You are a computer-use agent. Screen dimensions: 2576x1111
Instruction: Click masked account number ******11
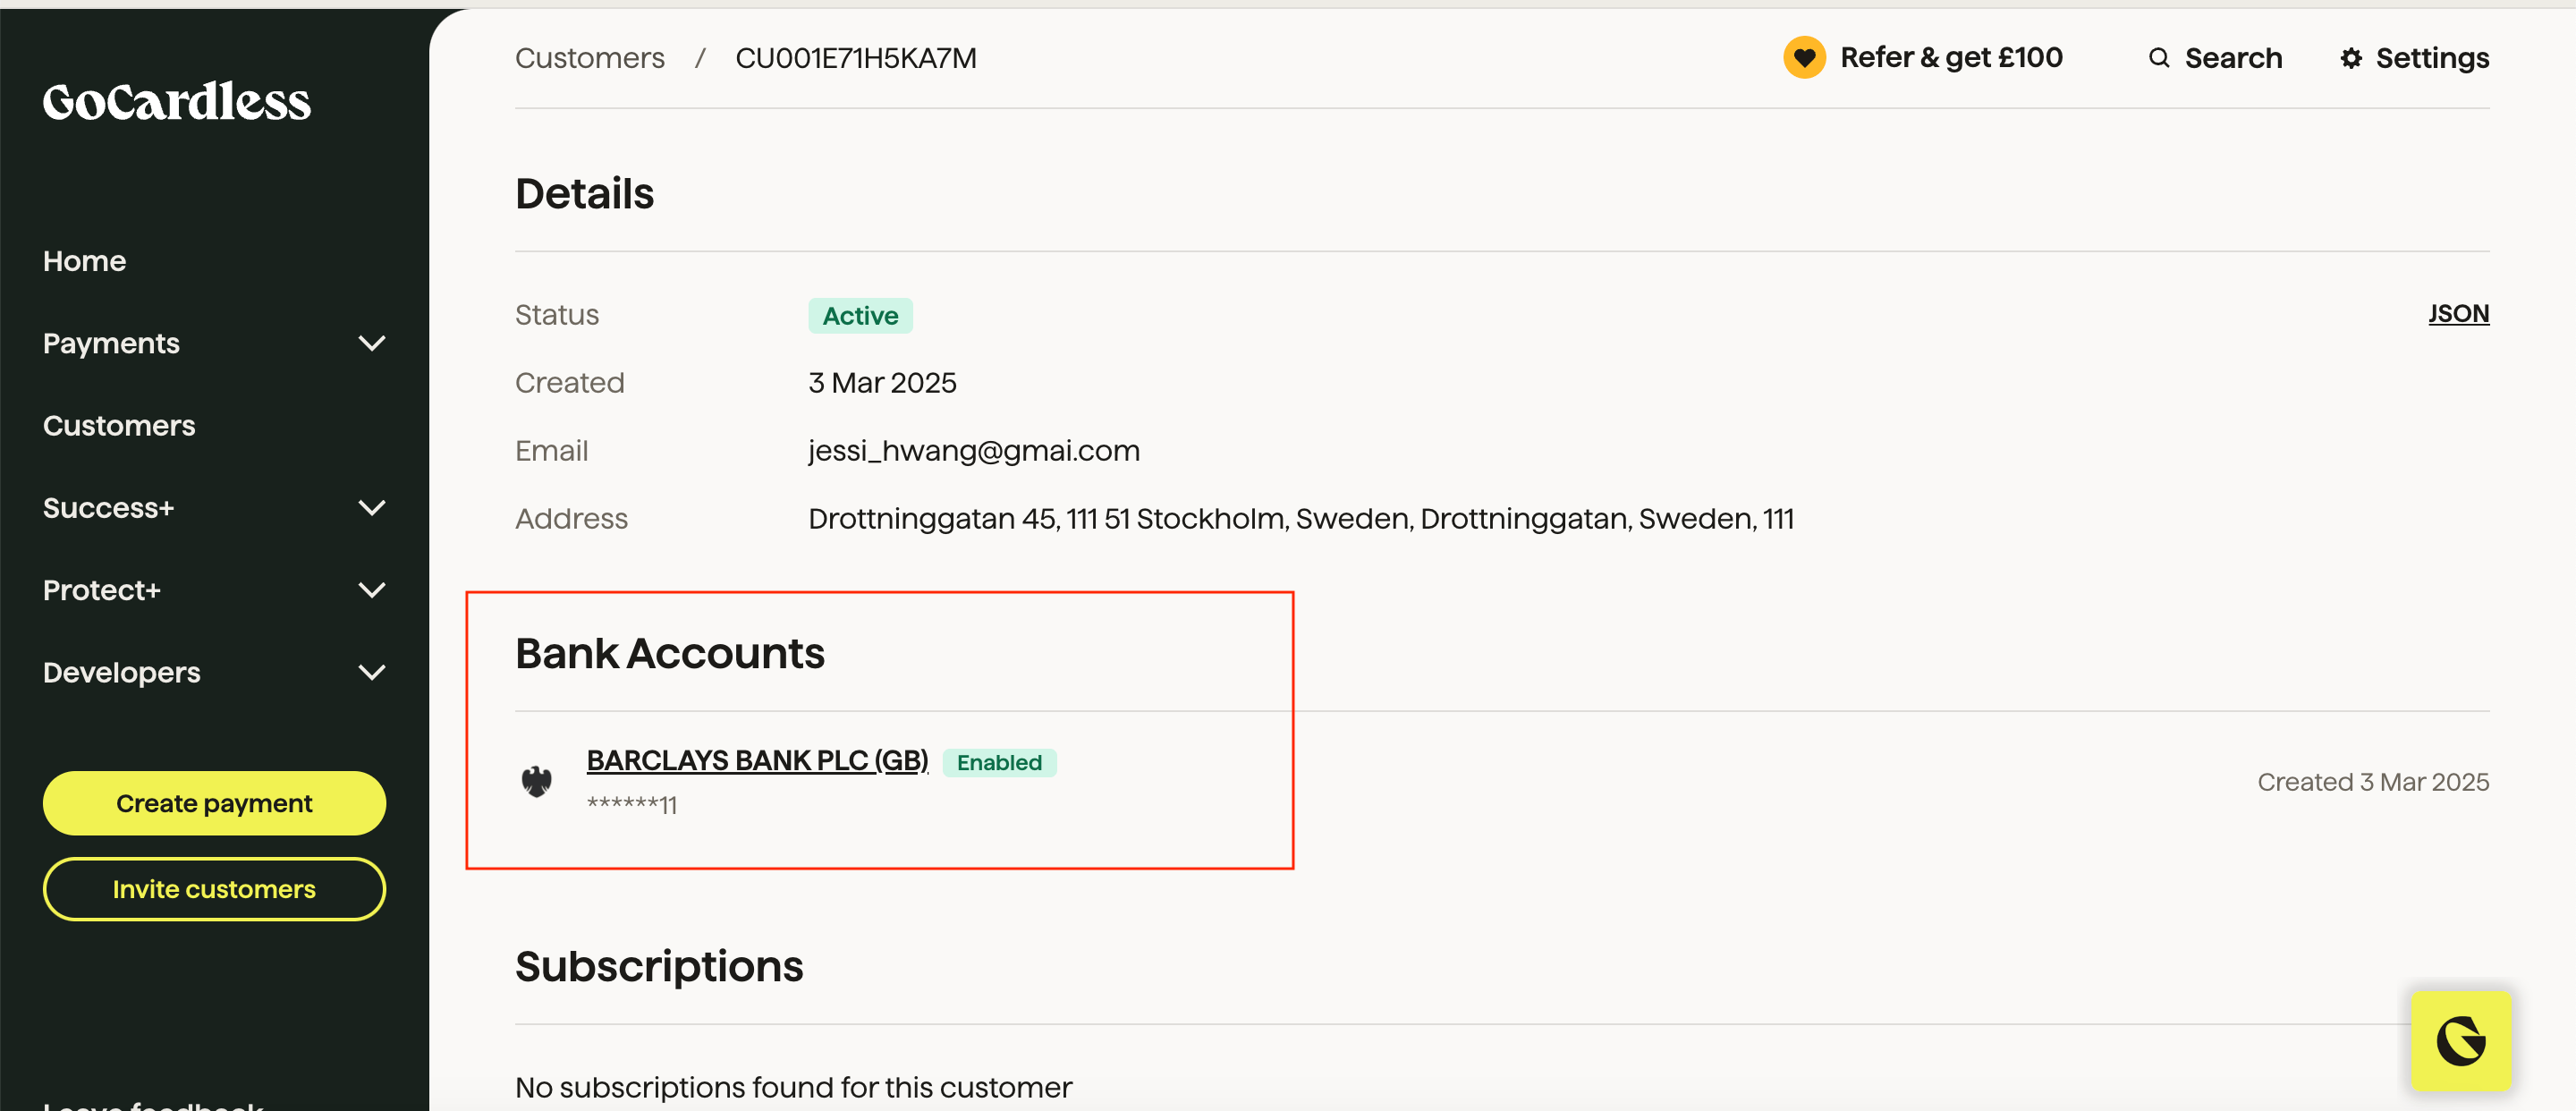pyautogui.click(x=632, y=804)
